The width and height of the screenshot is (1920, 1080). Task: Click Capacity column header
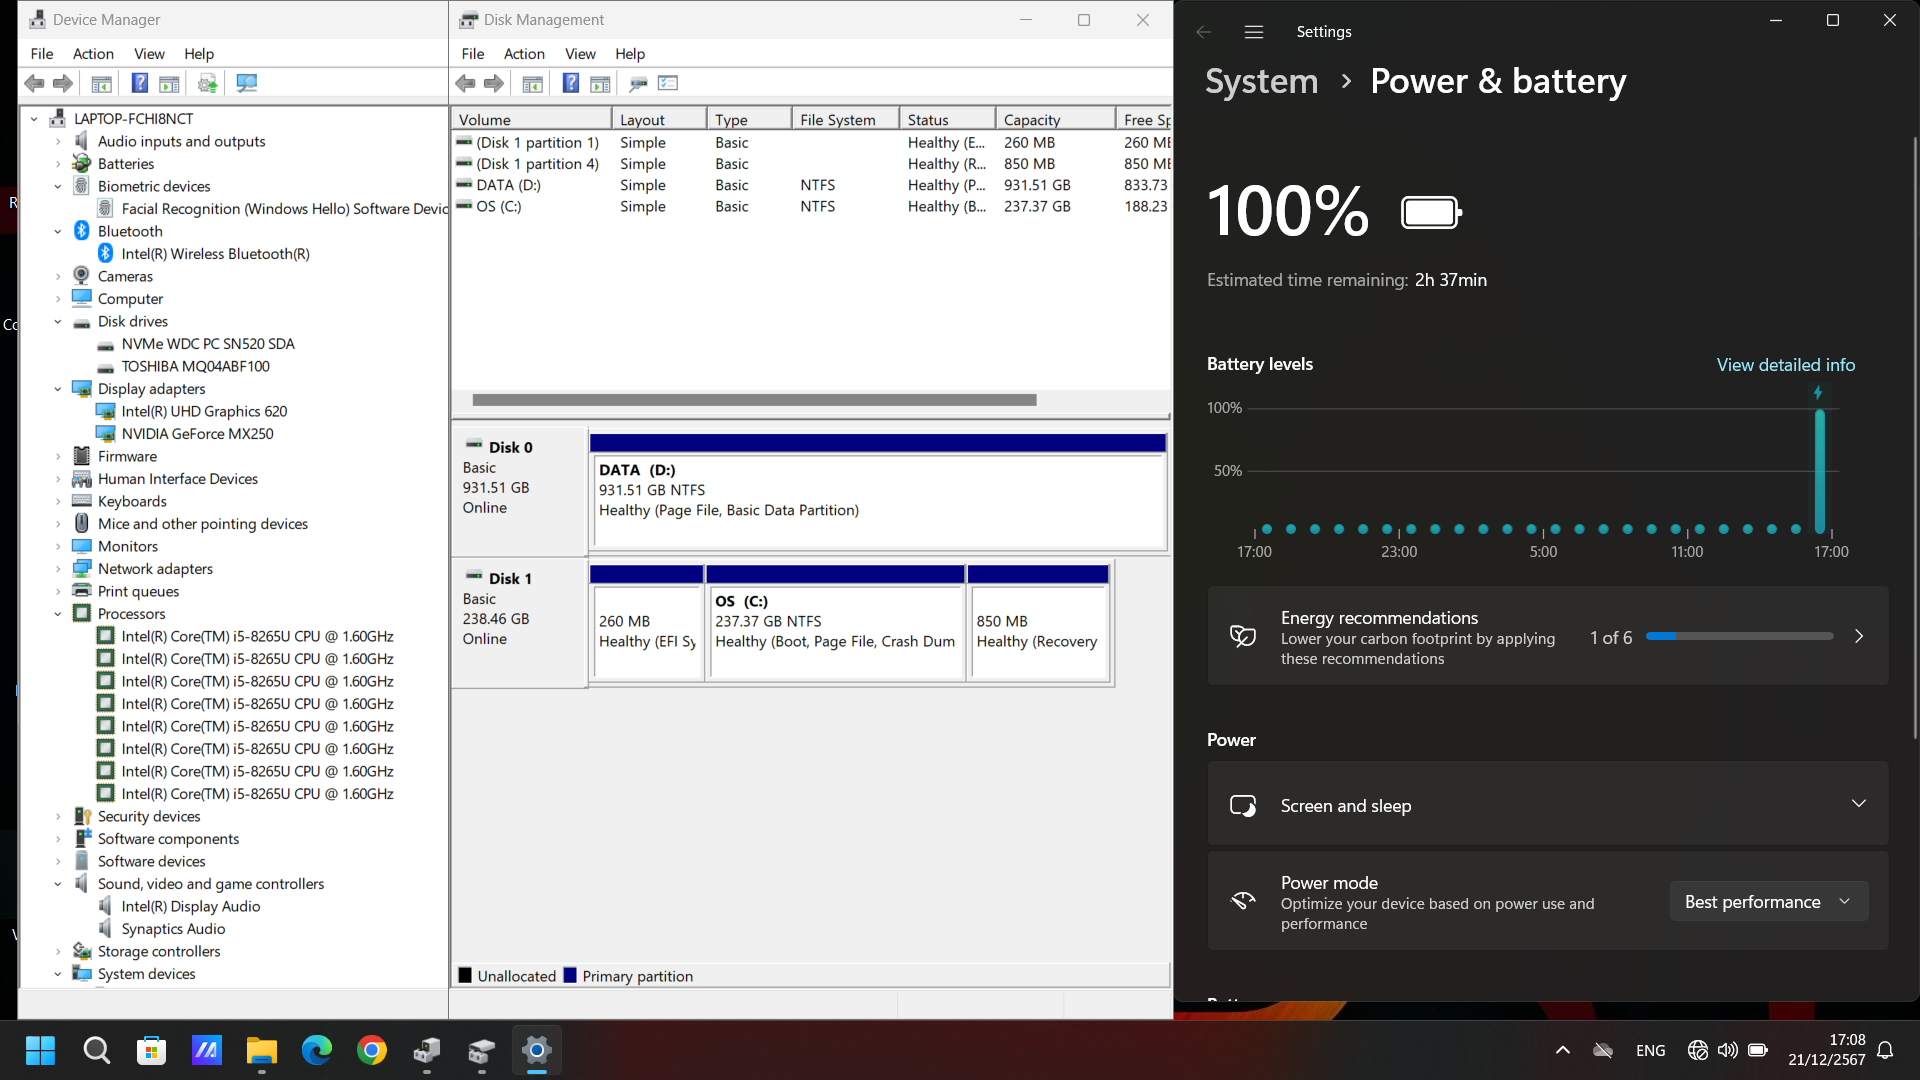pyautogui.click(x=1055, y=119)
